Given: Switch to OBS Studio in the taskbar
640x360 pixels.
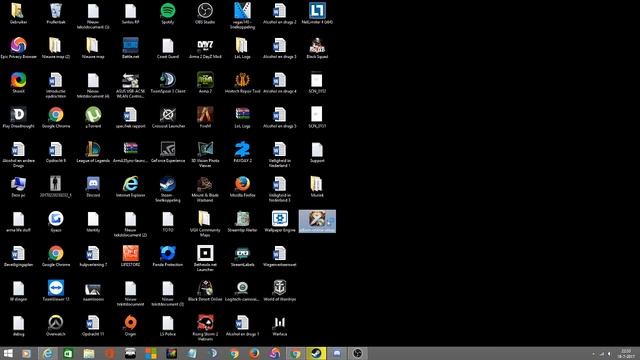Looking at the screenshot, I should point(358,353).
